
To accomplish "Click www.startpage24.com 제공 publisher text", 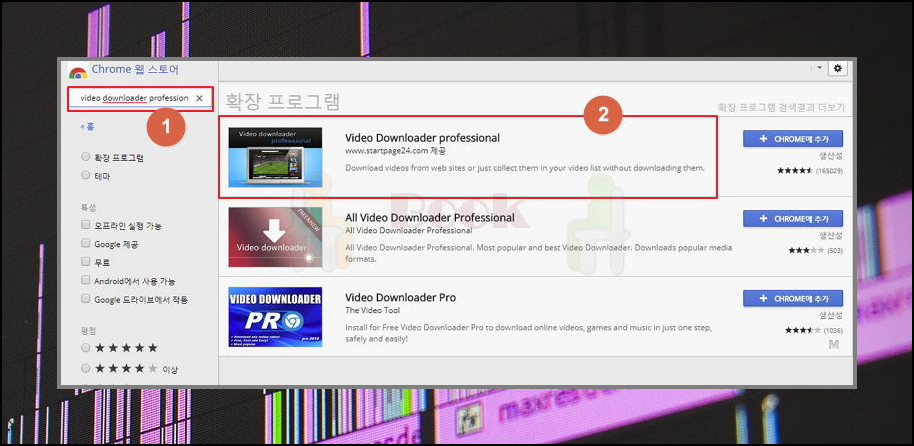I will (x=395, y=150).
